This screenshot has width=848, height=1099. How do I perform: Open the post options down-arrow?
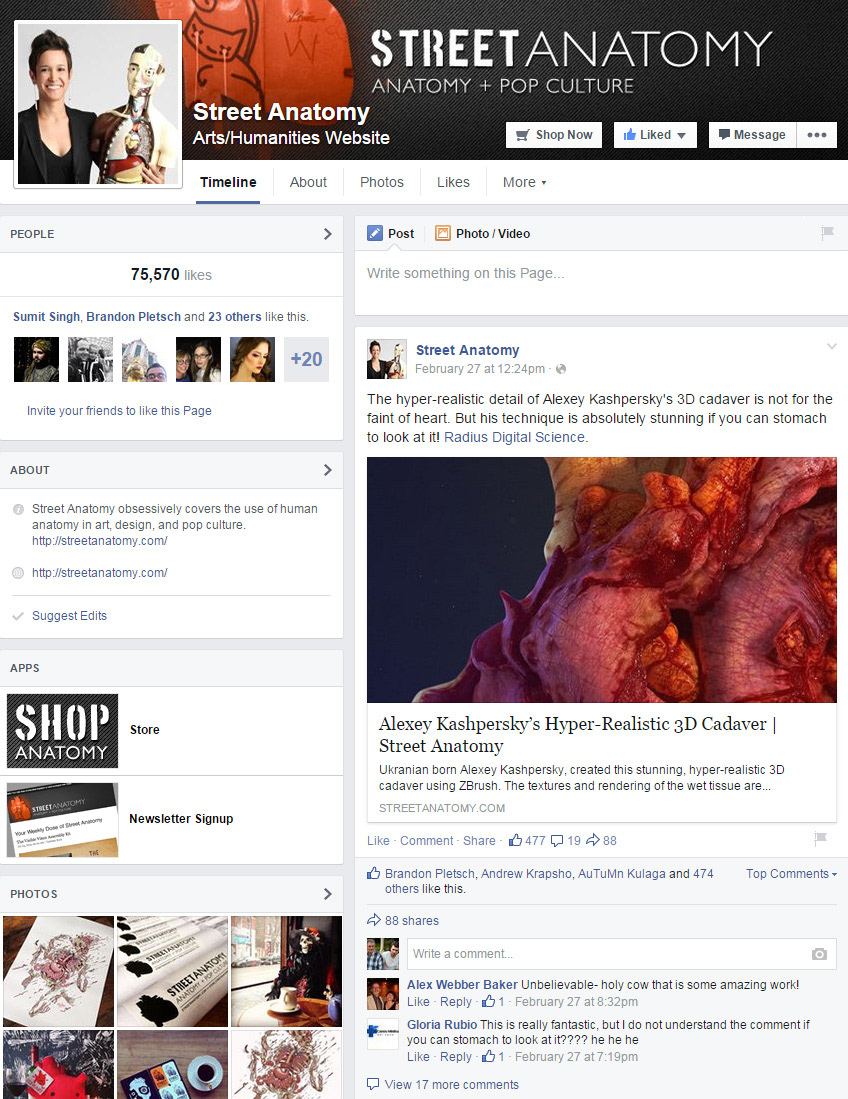(x=831, y=346)
